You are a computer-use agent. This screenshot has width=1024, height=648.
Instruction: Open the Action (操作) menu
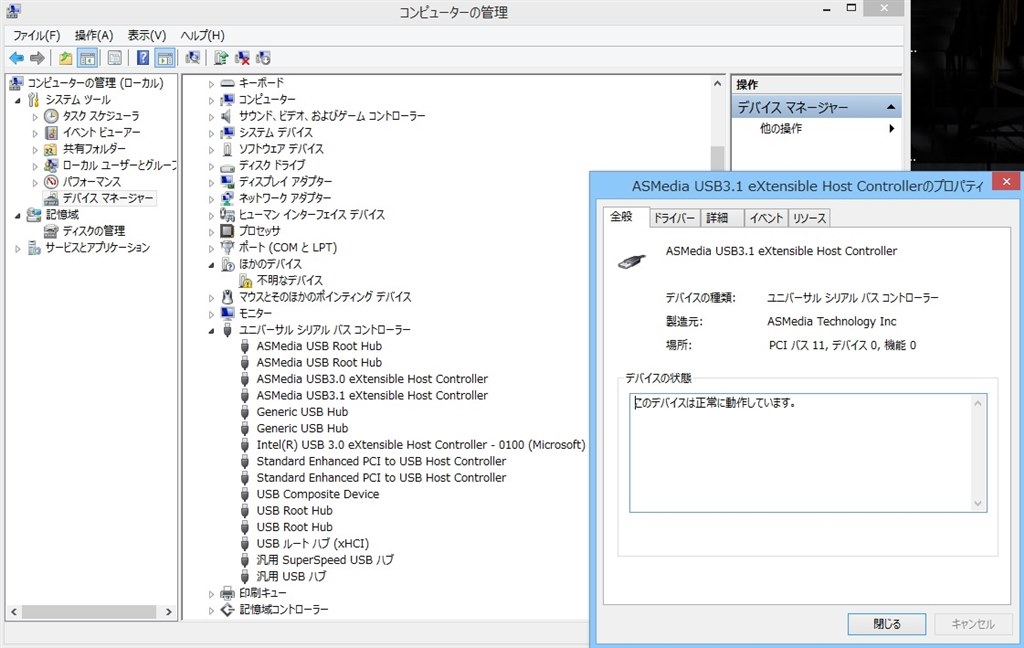point(93,35)
